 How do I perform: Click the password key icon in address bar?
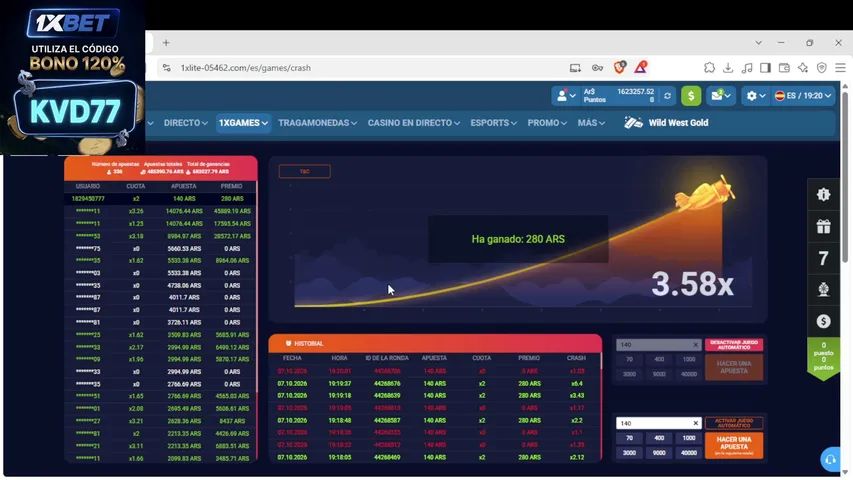point(597,68)
